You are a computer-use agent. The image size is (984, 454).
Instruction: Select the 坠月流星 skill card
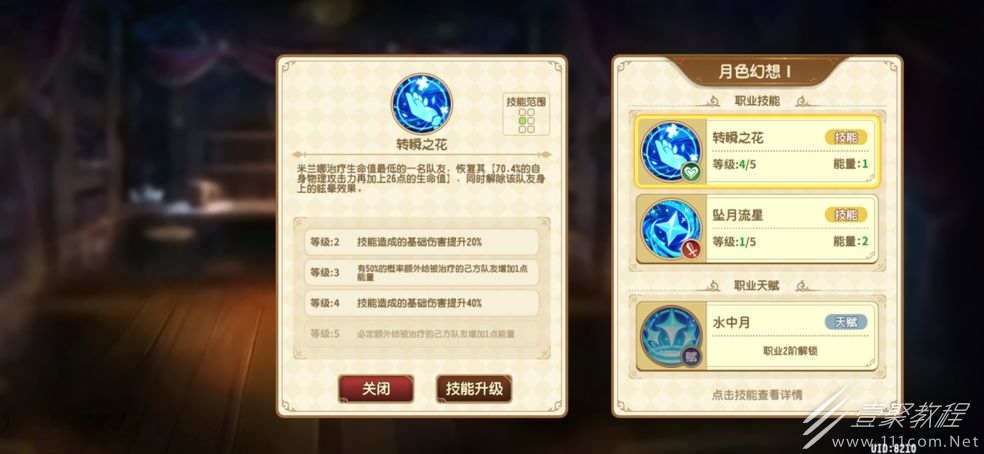pyautogui.click(x=757, y=229)
